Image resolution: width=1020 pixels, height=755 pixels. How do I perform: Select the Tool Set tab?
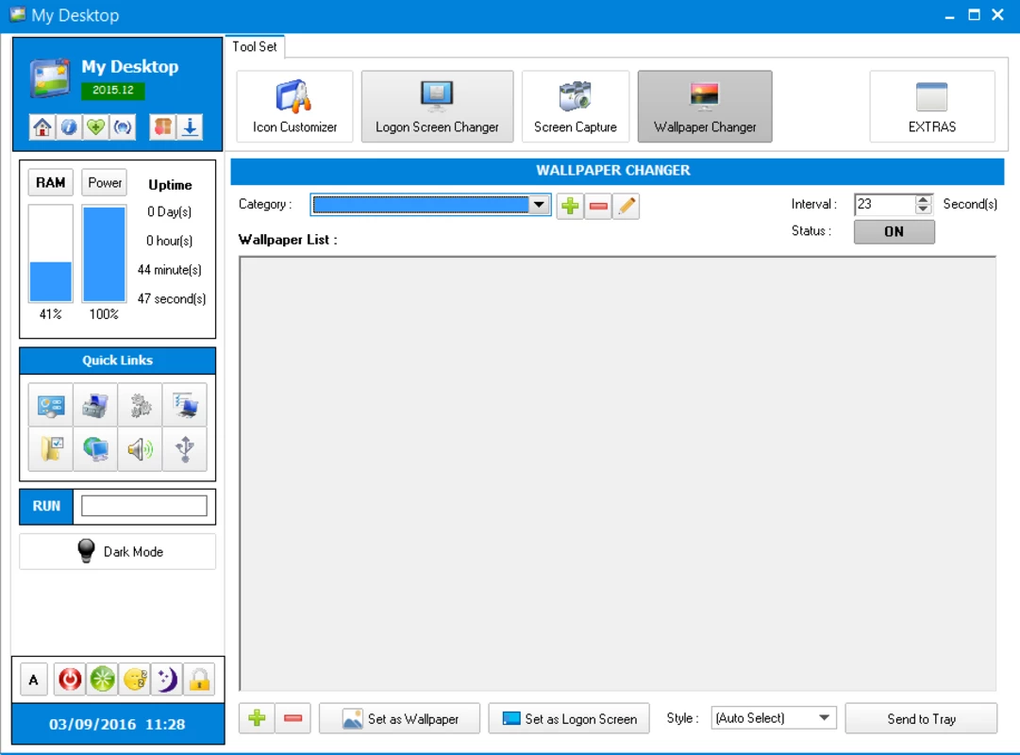254,46
